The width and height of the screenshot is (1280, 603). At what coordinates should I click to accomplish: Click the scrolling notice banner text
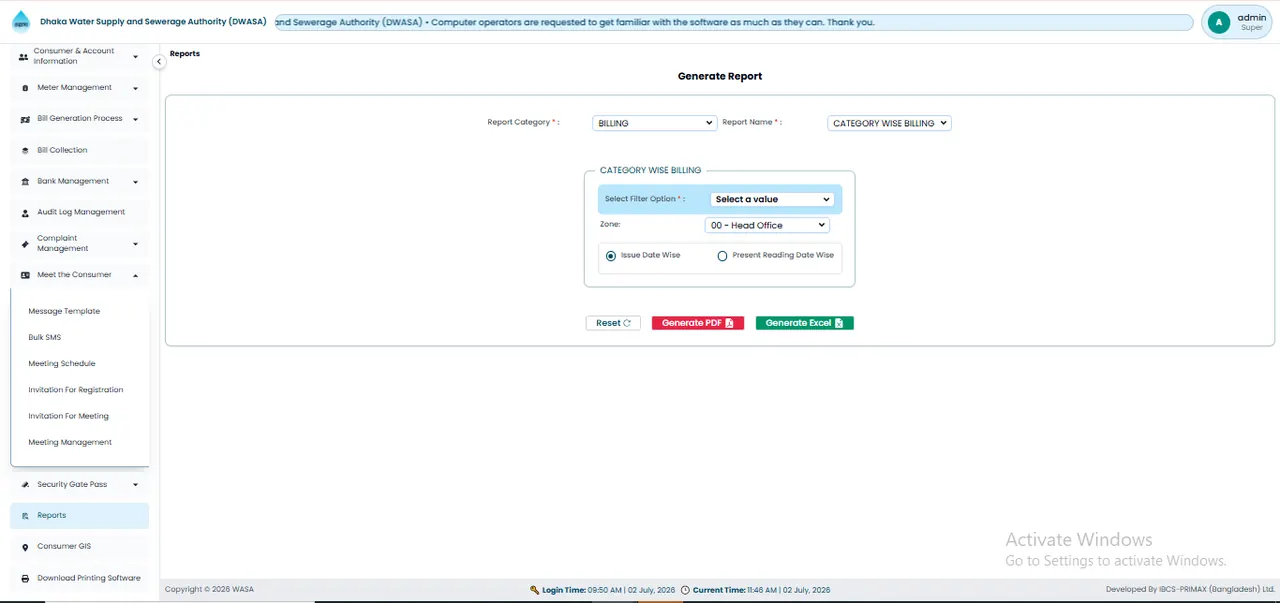point(575,22)
